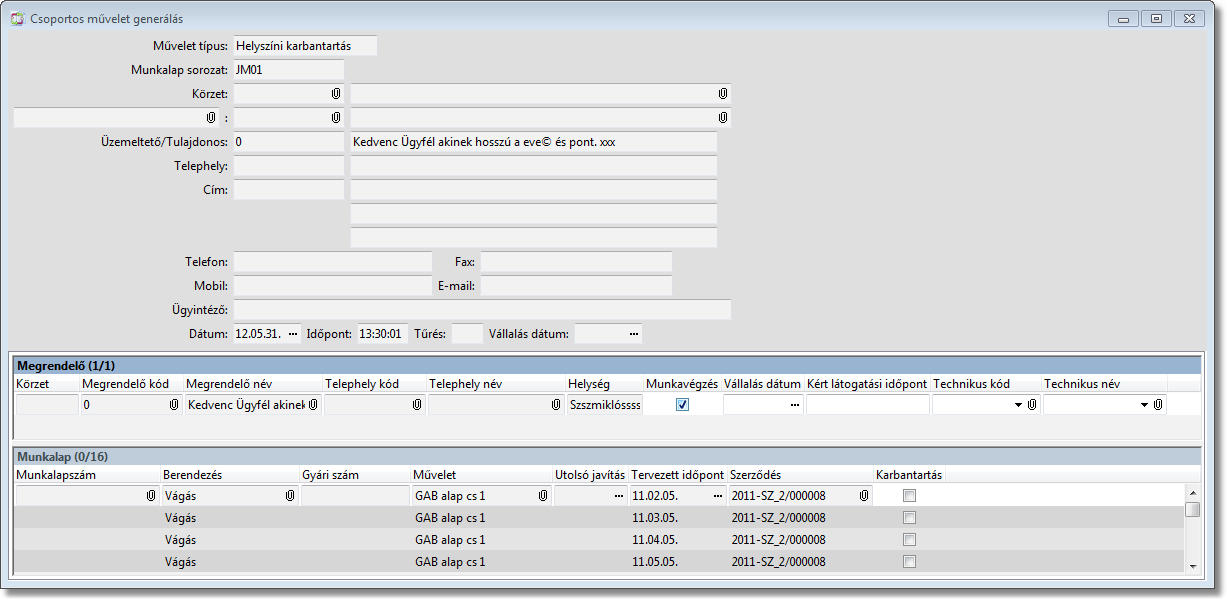Click paperclip icon in Technikus név cell

click(1158, 405)
